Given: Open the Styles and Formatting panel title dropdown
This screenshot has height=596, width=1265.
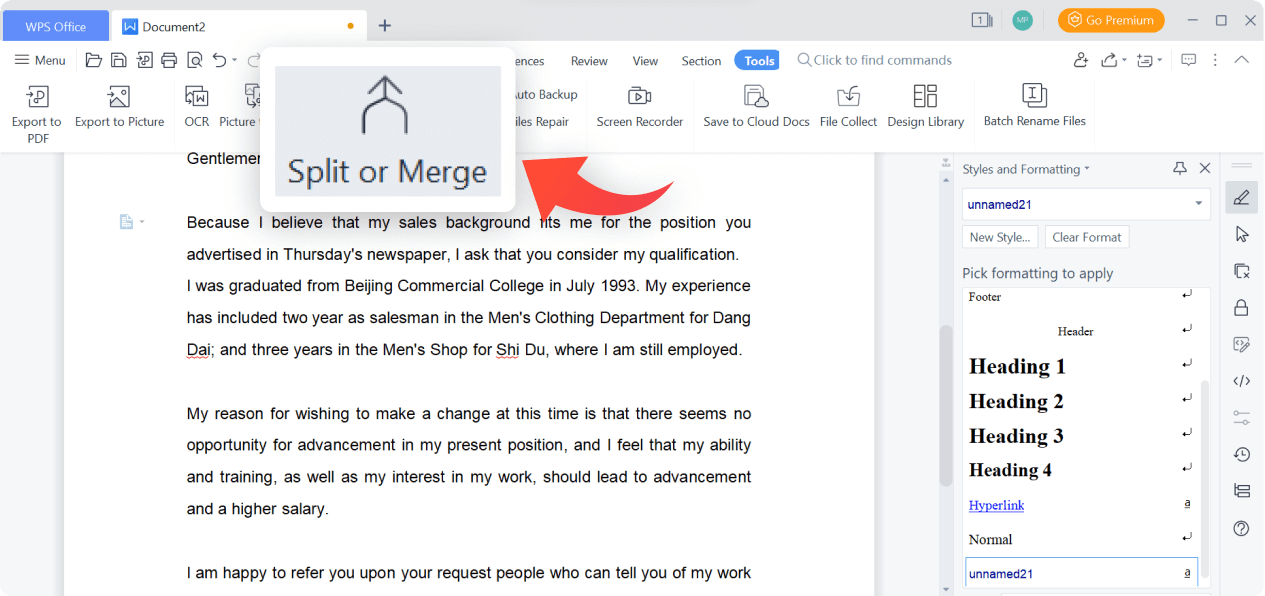Looking at the screenshot, I should [1087, 169].
